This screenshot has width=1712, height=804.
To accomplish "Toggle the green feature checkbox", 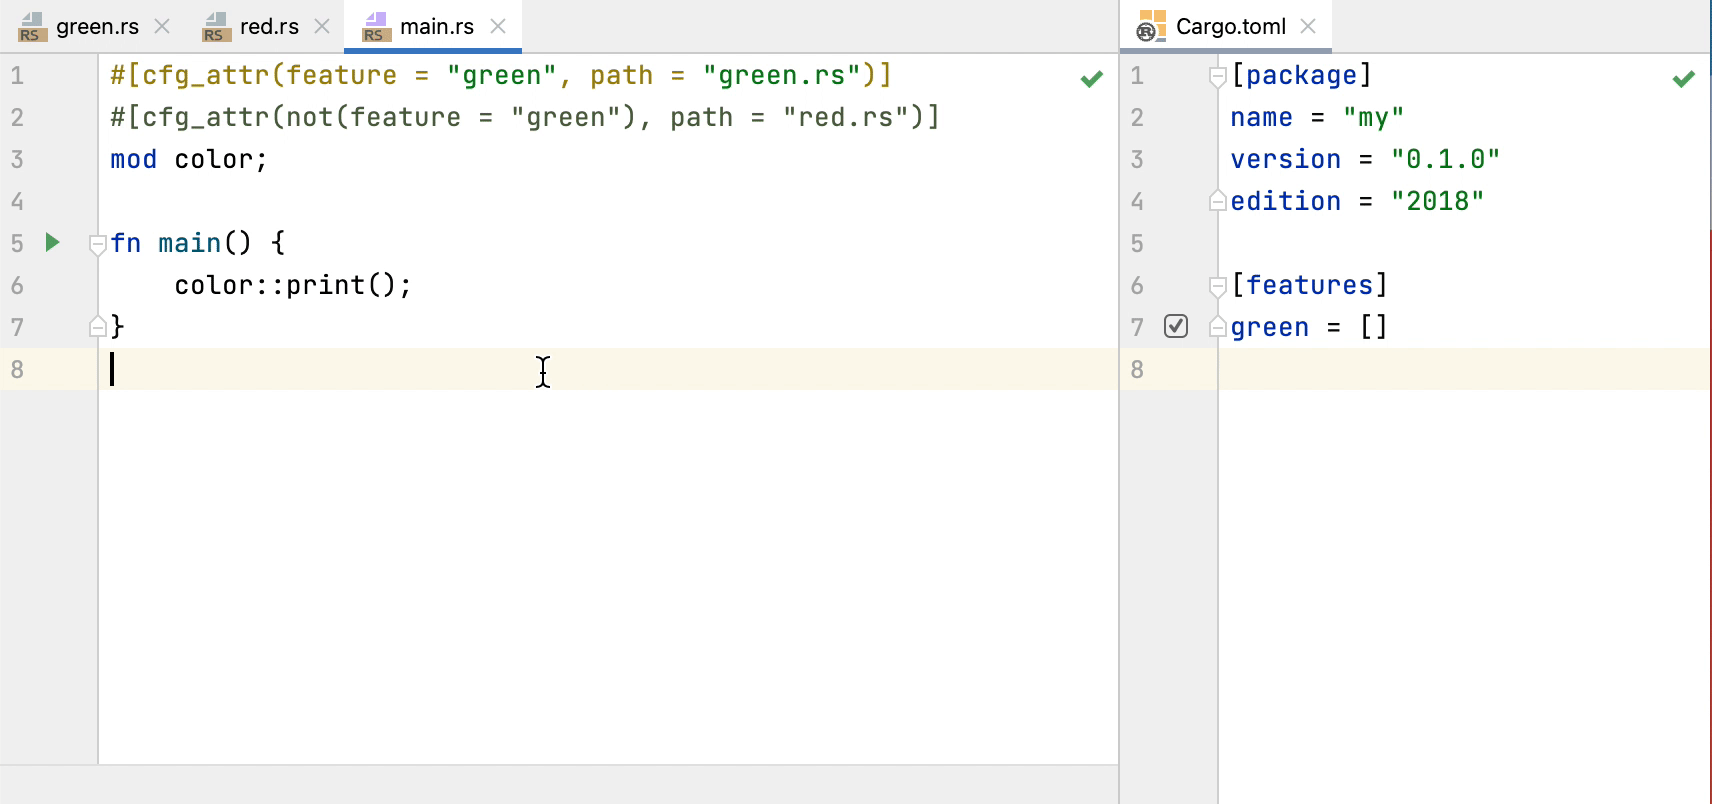I will pos(1176,326).
